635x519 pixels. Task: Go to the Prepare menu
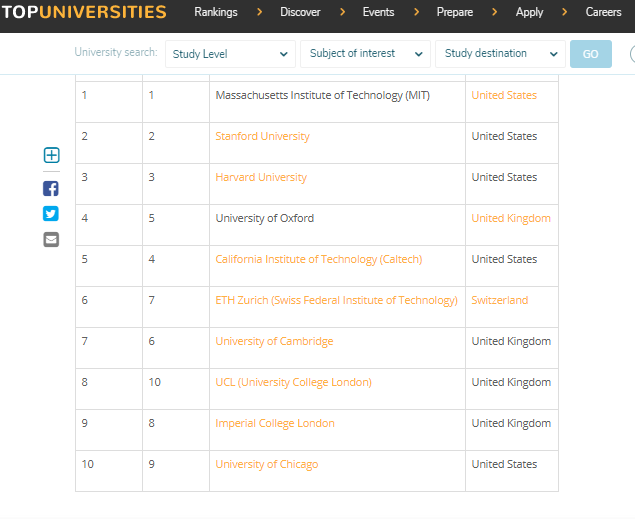455,13
